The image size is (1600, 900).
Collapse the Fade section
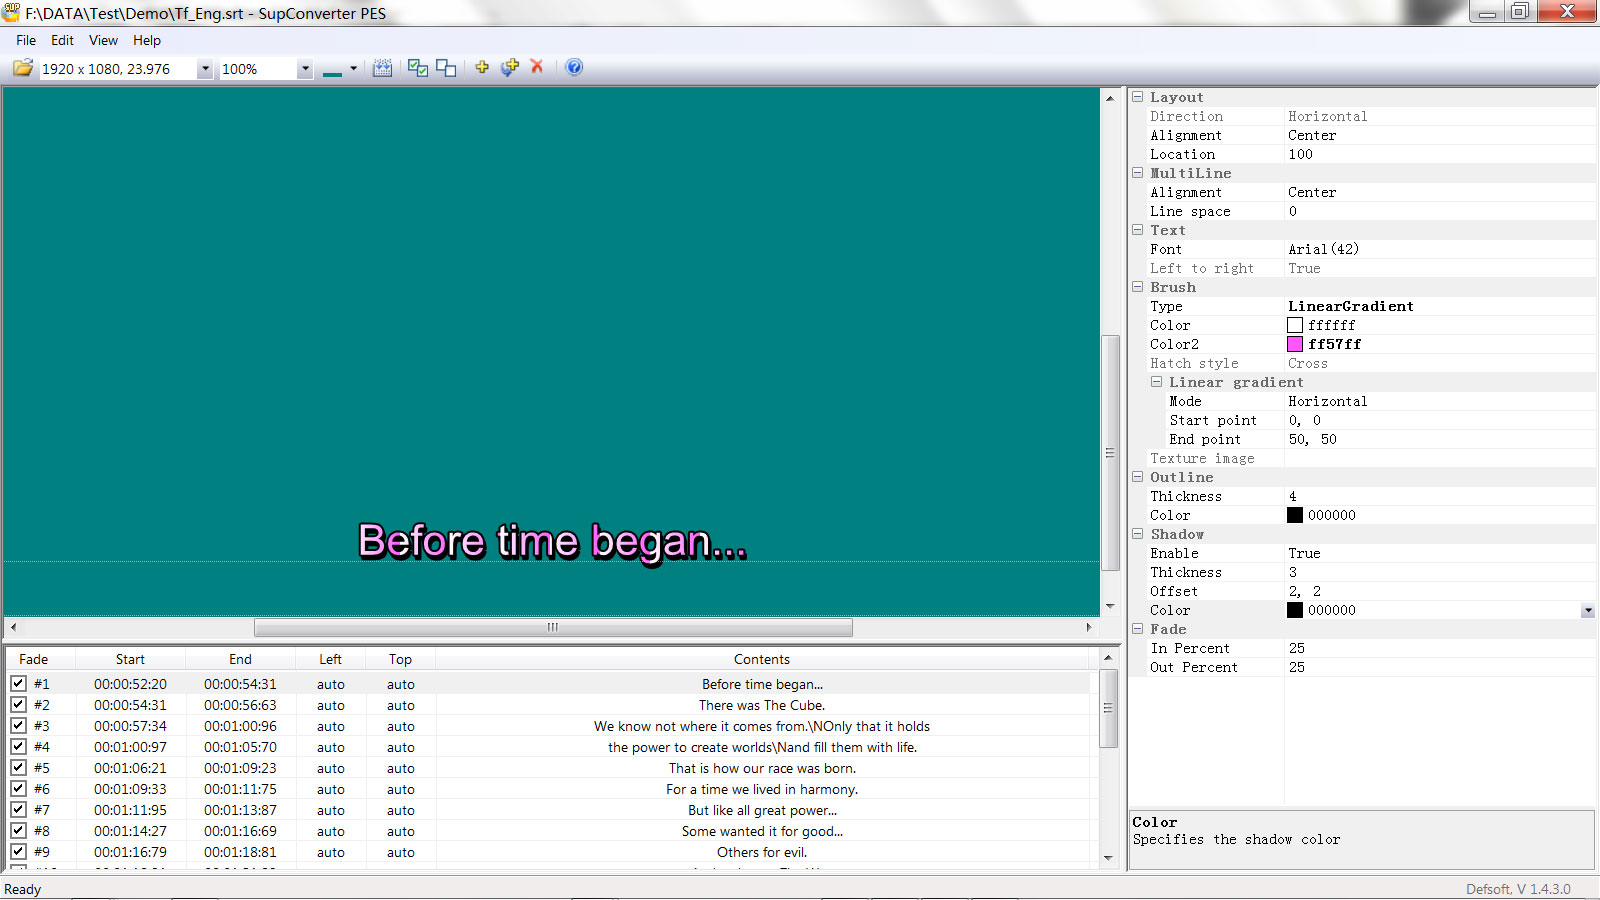point(1137,629)
